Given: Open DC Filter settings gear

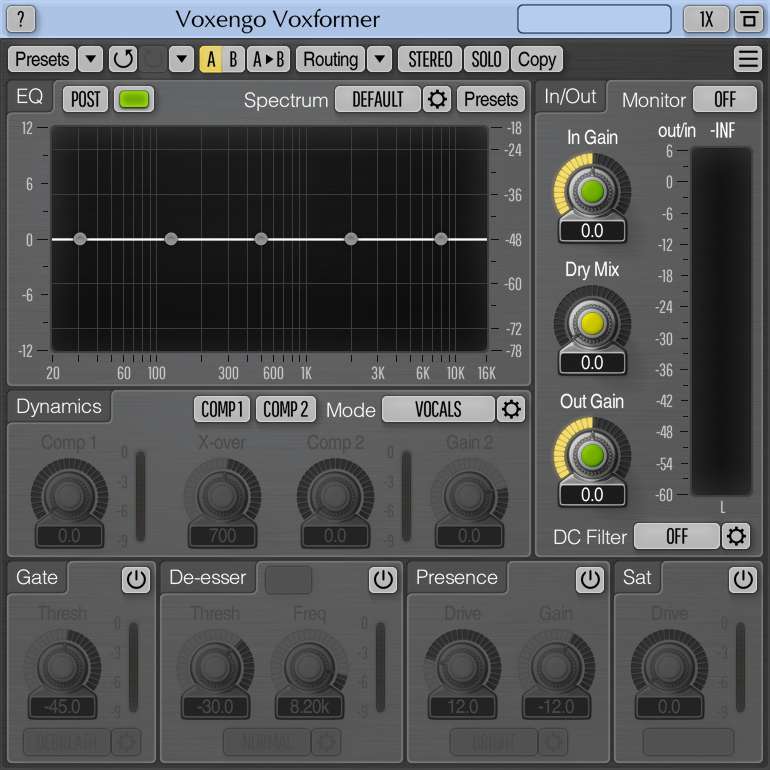Looking at the screenshot, I should 737,537.
